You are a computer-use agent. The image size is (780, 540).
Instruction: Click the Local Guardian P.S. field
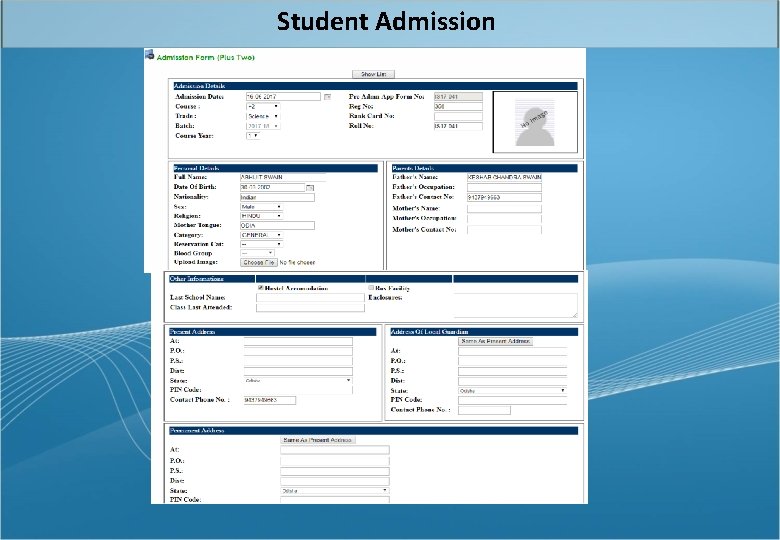pyautogui.click(x=512, y=371)
